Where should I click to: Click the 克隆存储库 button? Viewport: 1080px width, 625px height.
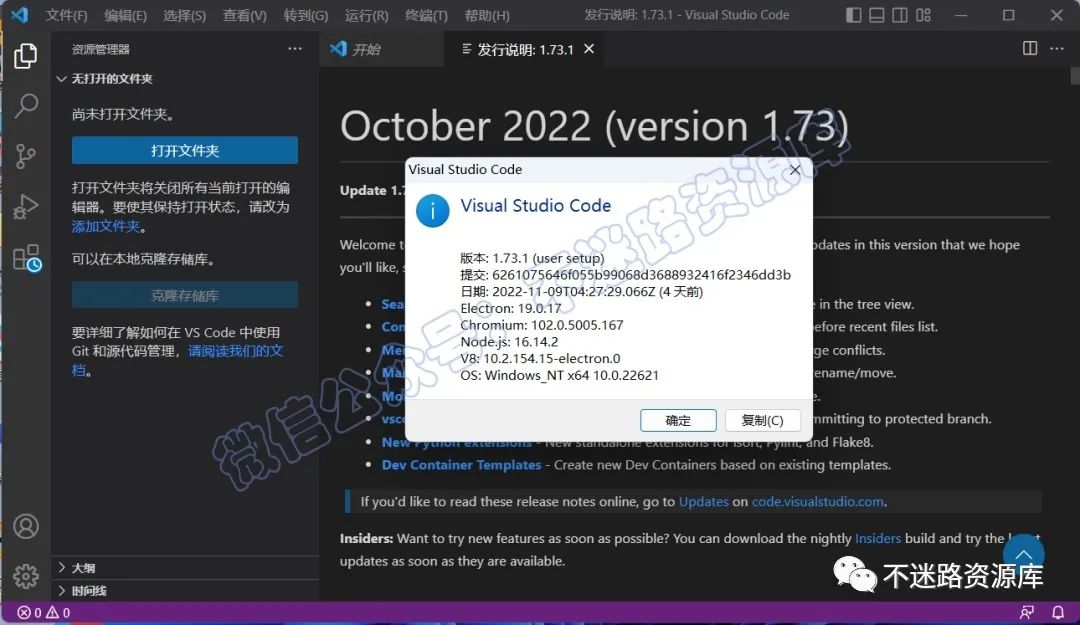tap(185, 295)
